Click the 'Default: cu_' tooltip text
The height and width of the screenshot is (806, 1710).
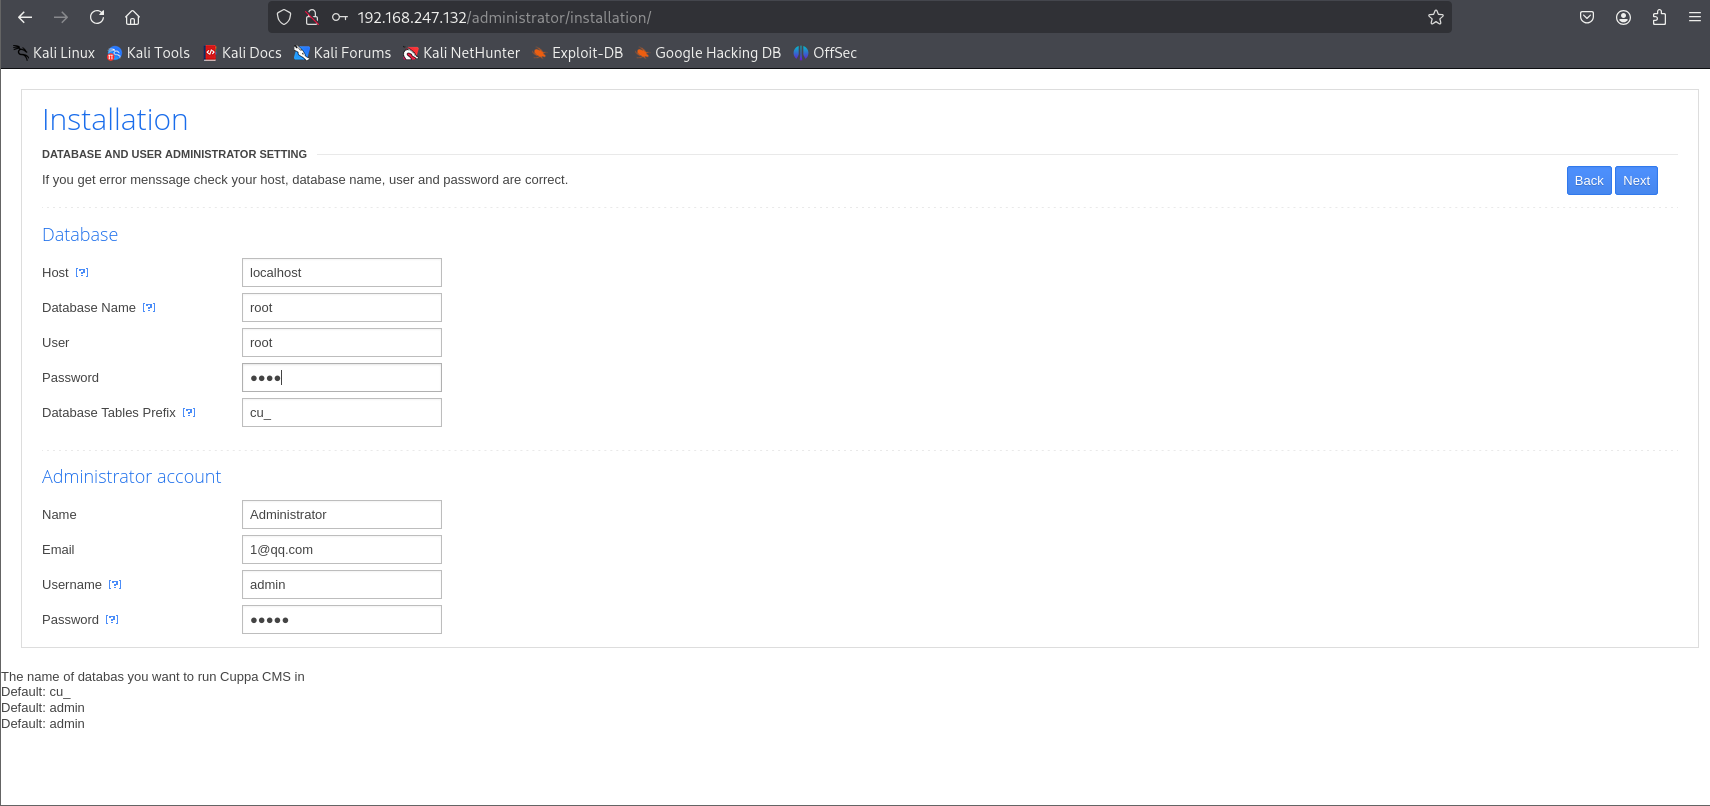(x=36, y=692)
